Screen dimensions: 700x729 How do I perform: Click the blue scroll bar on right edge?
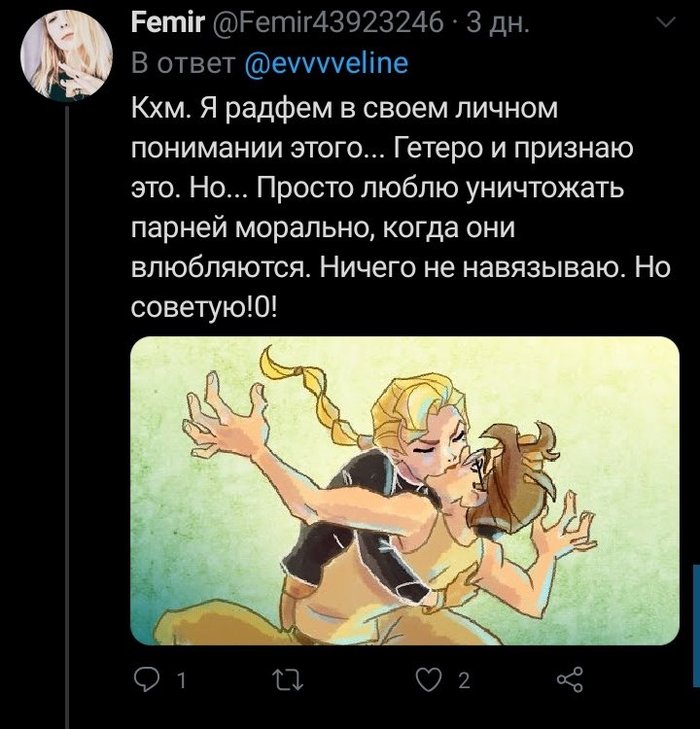(695, 625)
